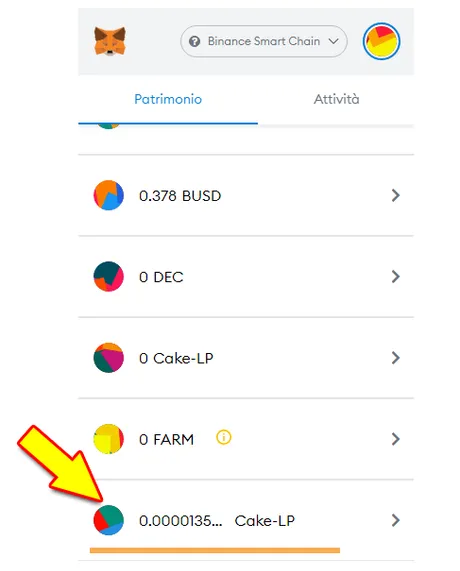Open the 0.378 BUSD balance entry
Viewport: 460px width, 571px height.
pyautogui.click(x=246, y=196)
